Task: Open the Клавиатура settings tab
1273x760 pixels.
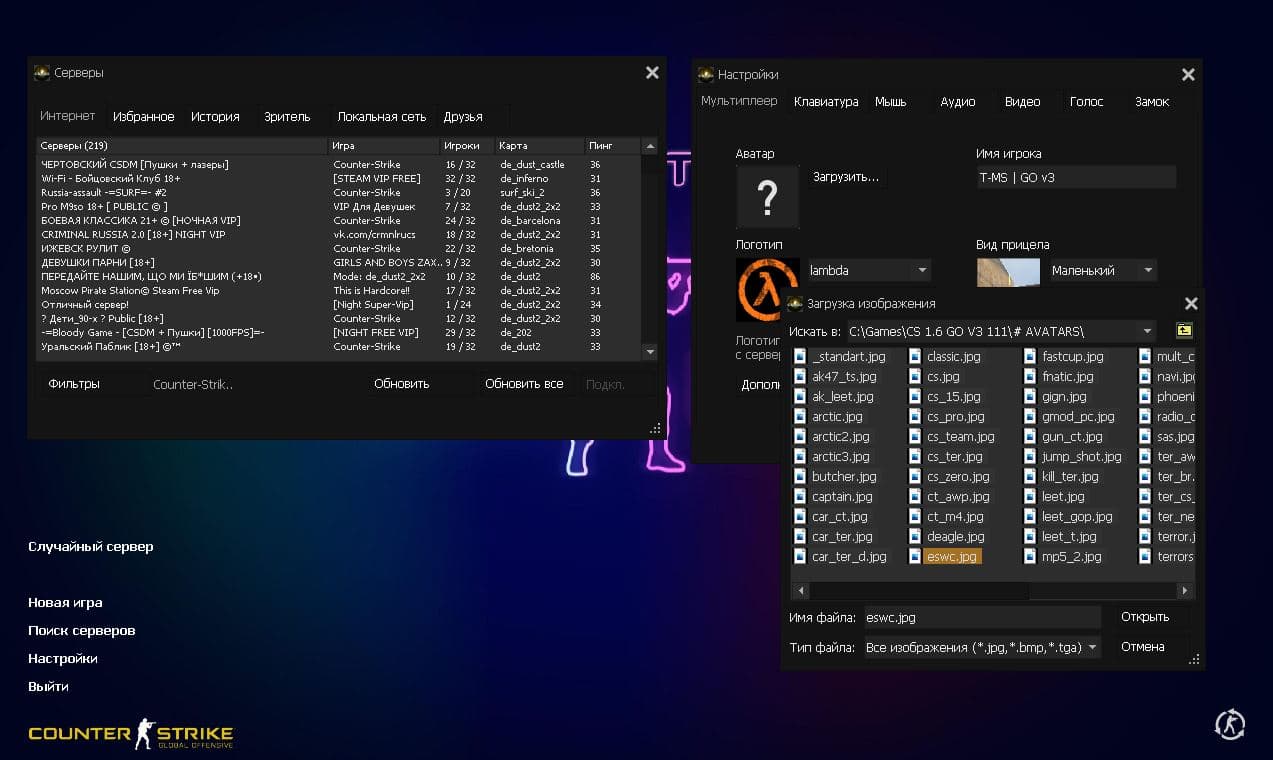Action: [826, 102]
